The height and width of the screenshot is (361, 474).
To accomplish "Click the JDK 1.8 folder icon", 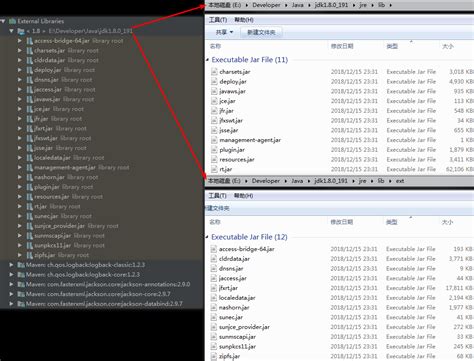I will [x=21, y=31].
